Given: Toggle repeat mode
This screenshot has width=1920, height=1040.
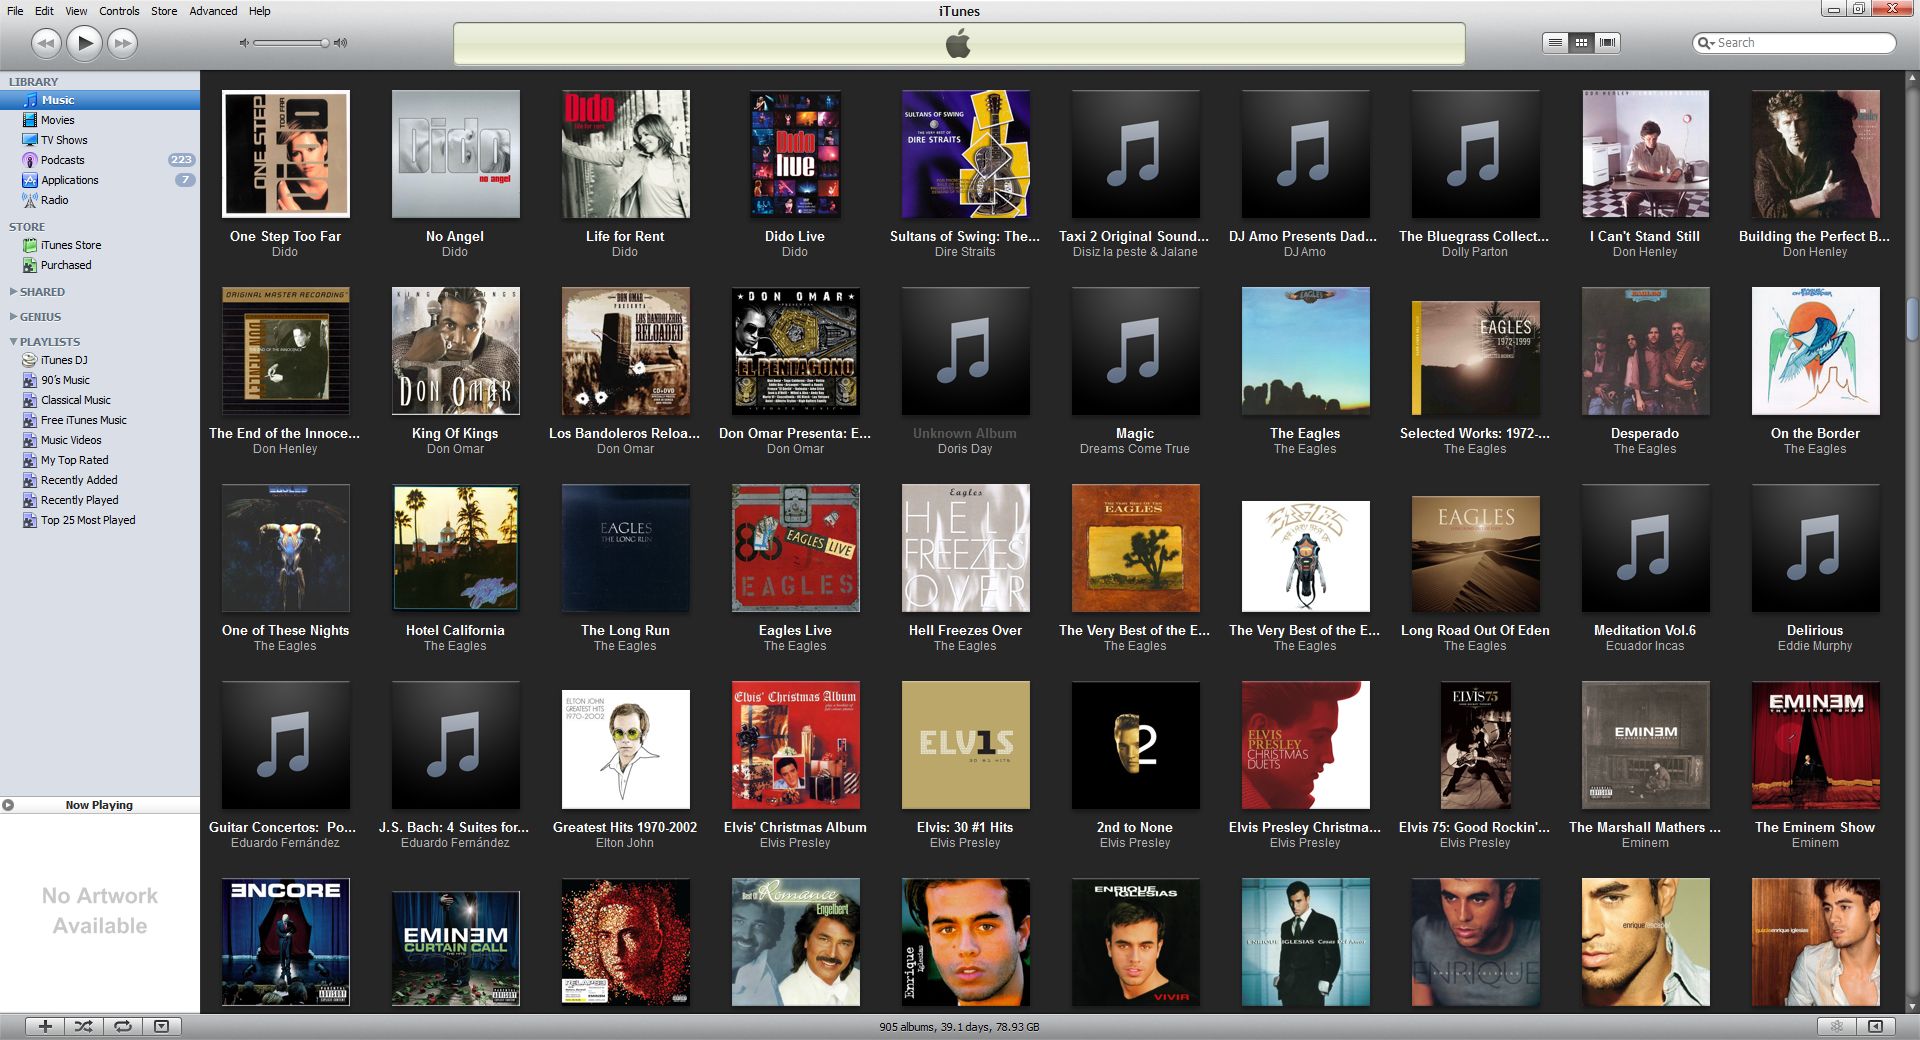Looking at the screenshot, I should [x=123, y=1026].
